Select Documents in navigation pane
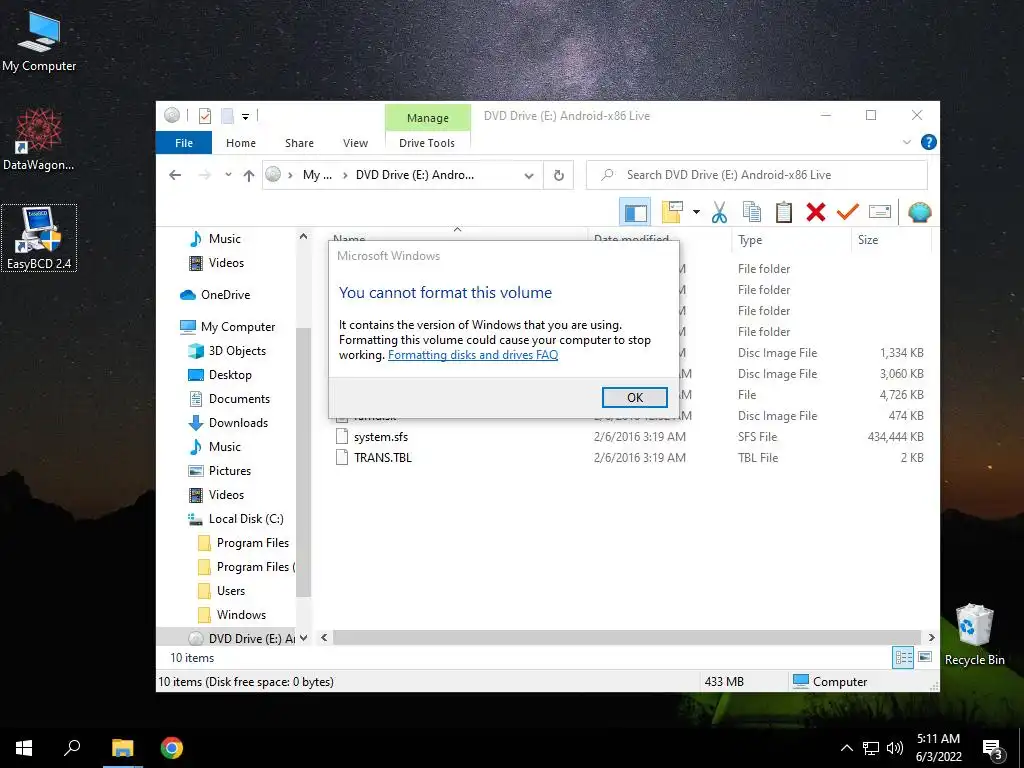1024x768 pixels. (239, 399)
